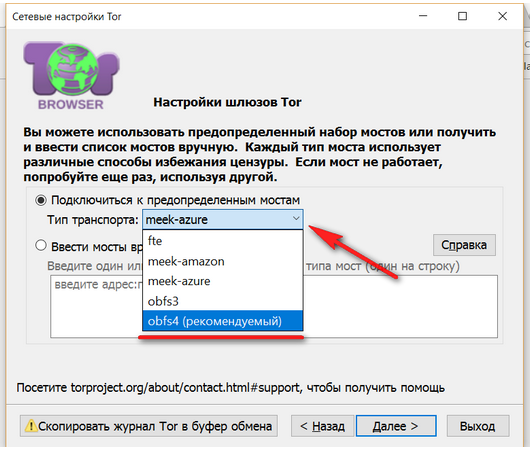
Task: Maximize the Tor network settings window
Action: (462, 16)
